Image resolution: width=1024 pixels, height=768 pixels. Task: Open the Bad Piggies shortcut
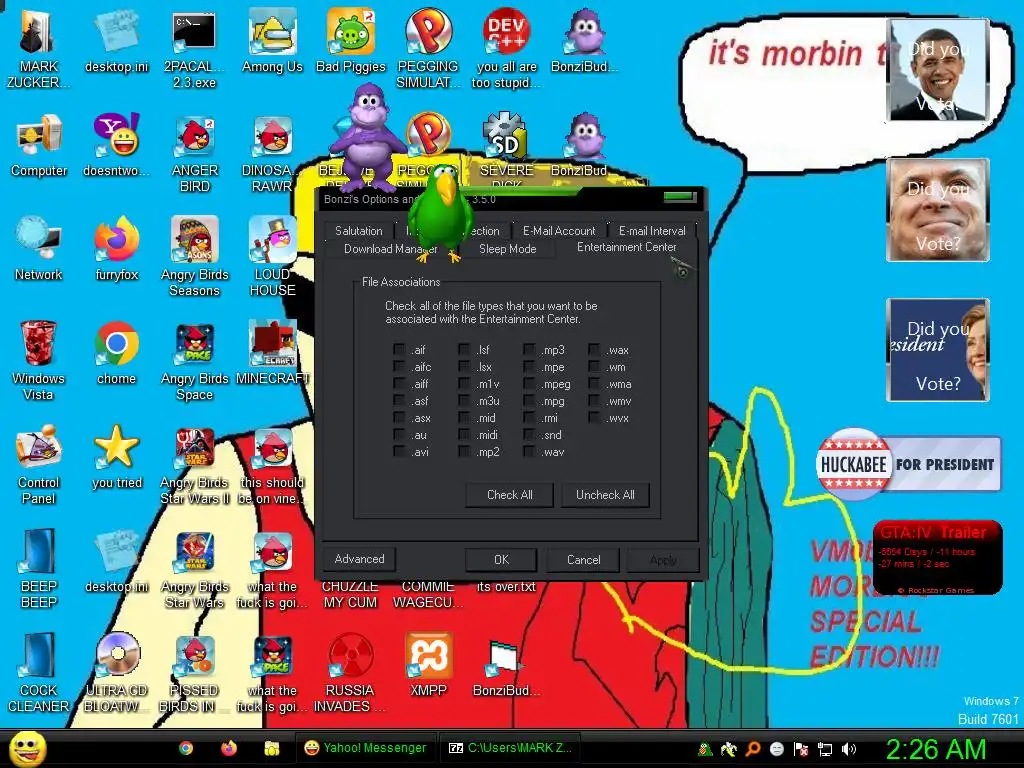point(351,40)
